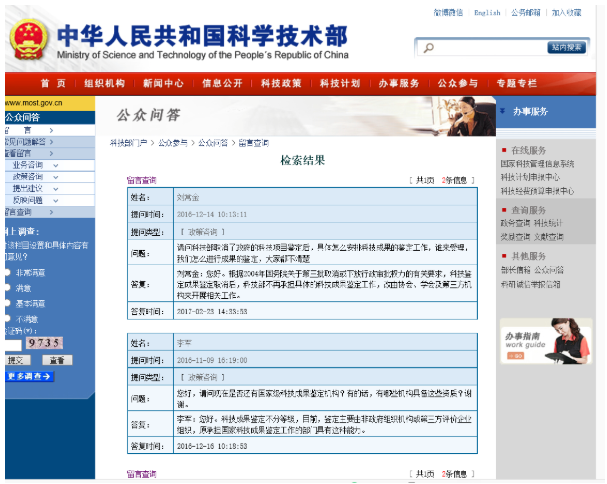Switch to the English site link
This screenshot has width=607, height=484.
487,13
